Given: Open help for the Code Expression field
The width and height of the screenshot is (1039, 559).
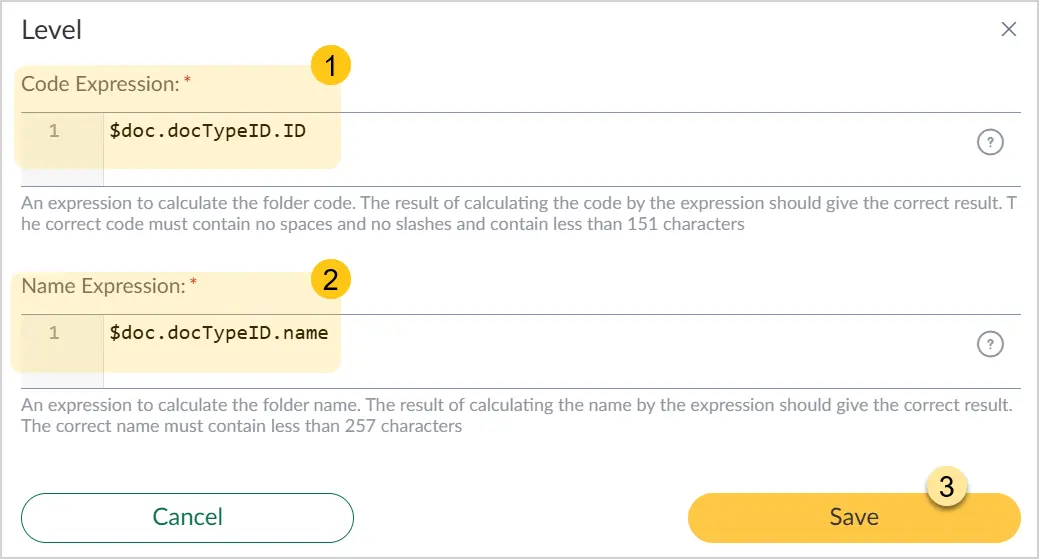Looking at the screenshot, I should pyautogui.click(x=990, y=142).
